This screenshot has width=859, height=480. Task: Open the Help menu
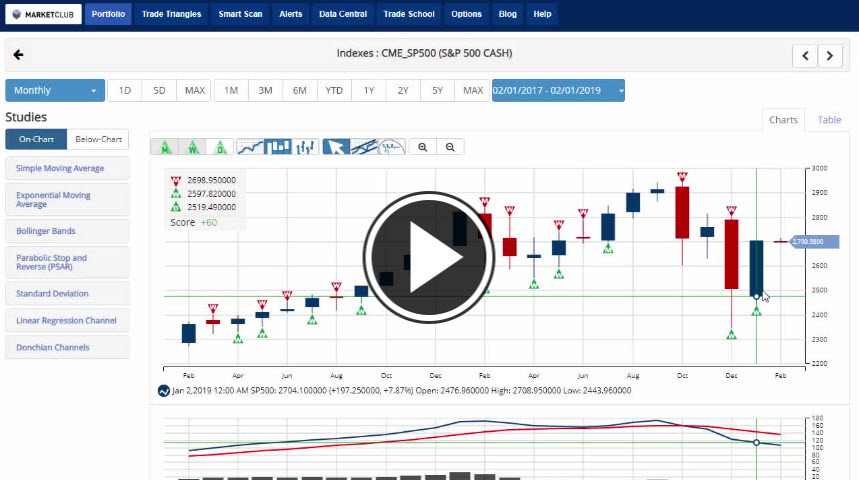click(x=542, y=14)
